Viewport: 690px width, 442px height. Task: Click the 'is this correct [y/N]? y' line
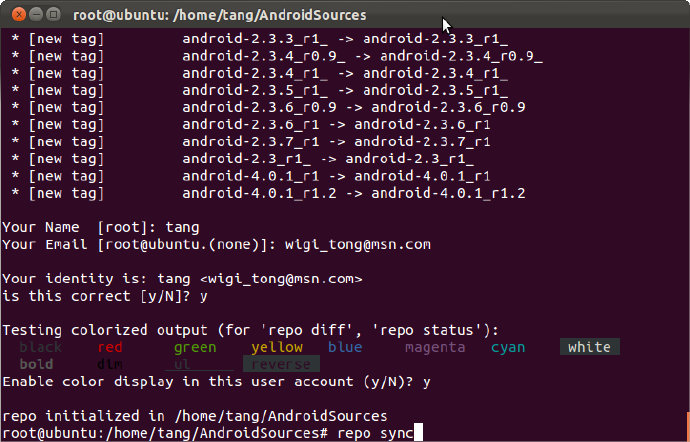[105, 296]
